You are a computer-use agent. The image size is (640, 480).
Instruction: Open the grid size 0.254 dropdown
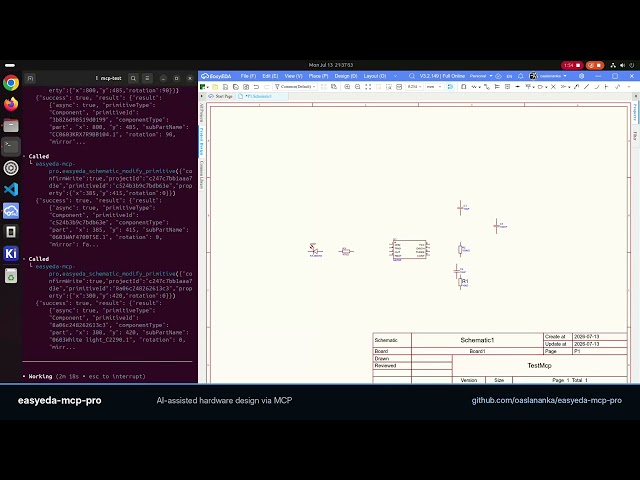pos(414,87)
